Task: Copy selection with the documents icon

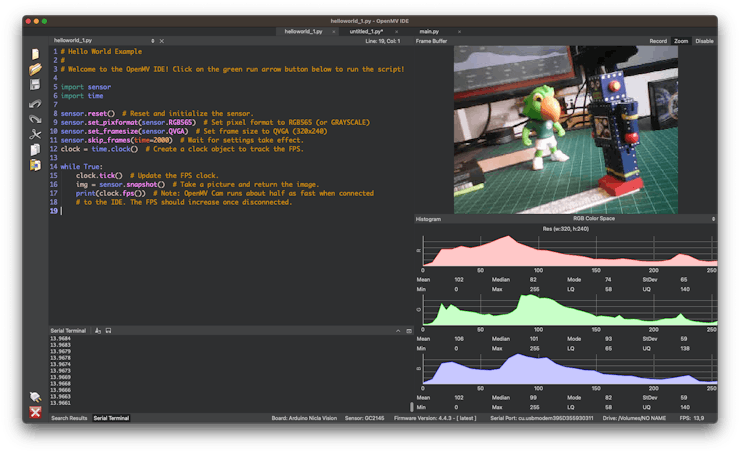Action: (x=35, y=150)
